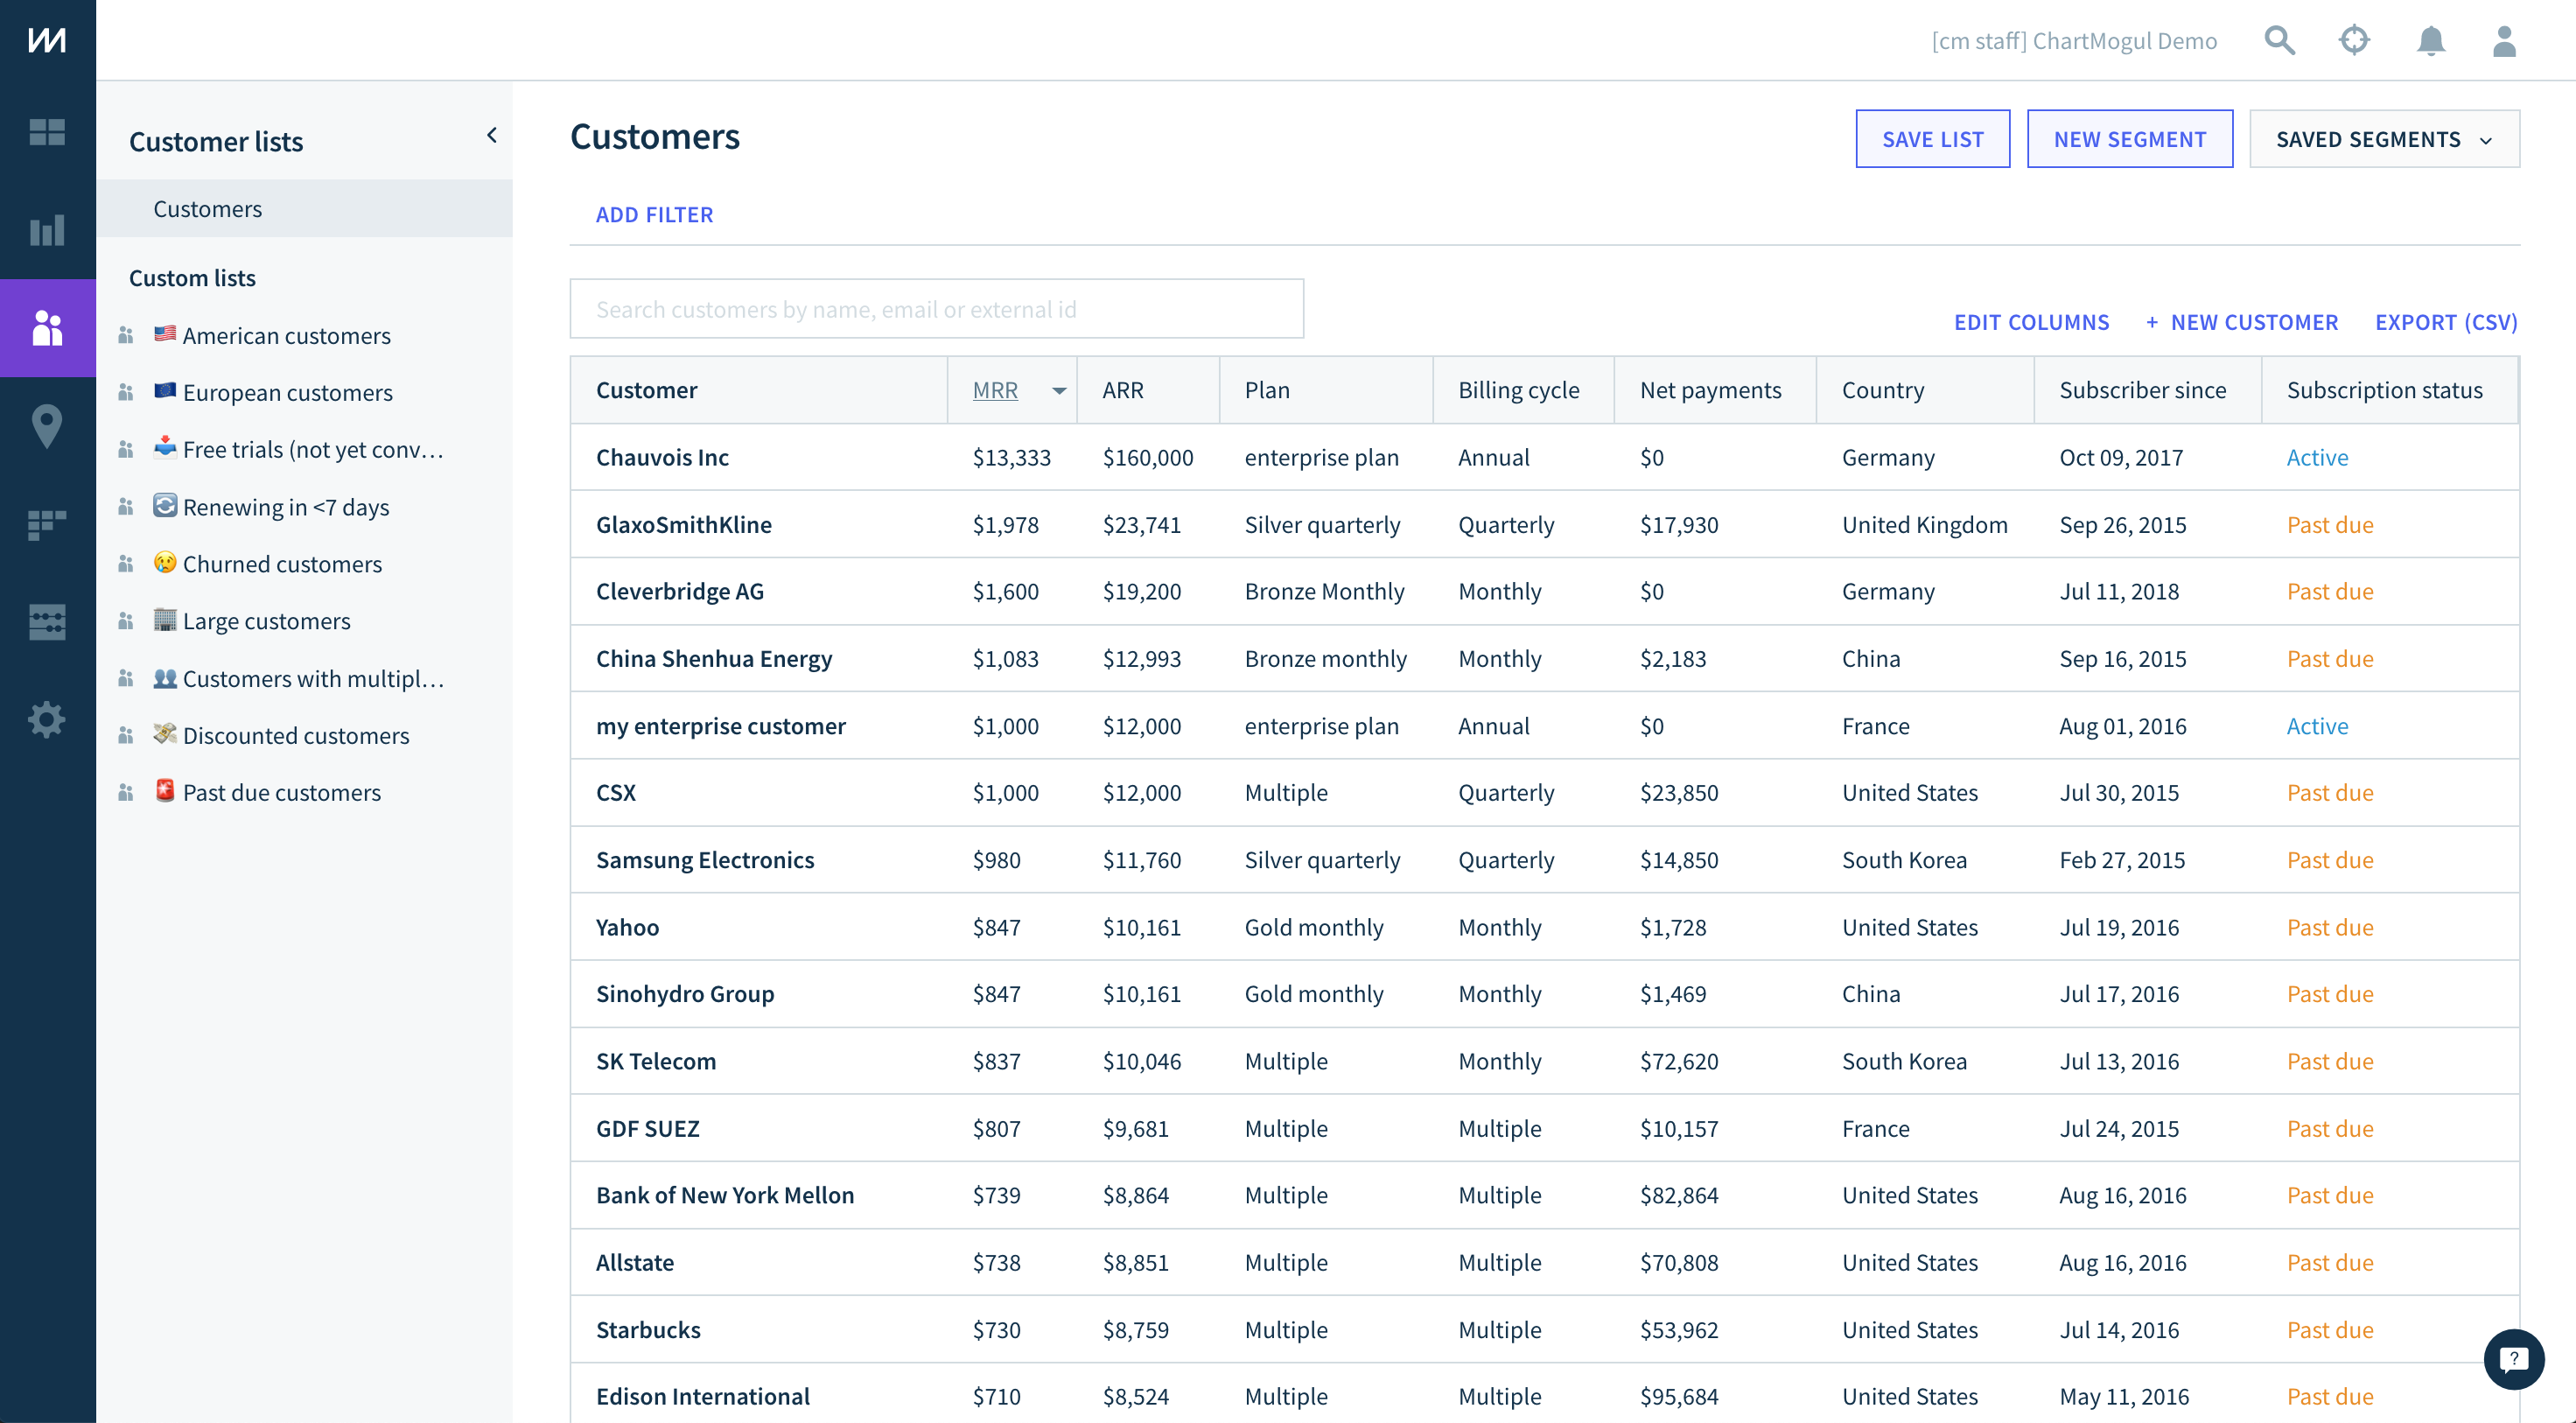Click the building icon for Large customers

(x=165, y=620)
